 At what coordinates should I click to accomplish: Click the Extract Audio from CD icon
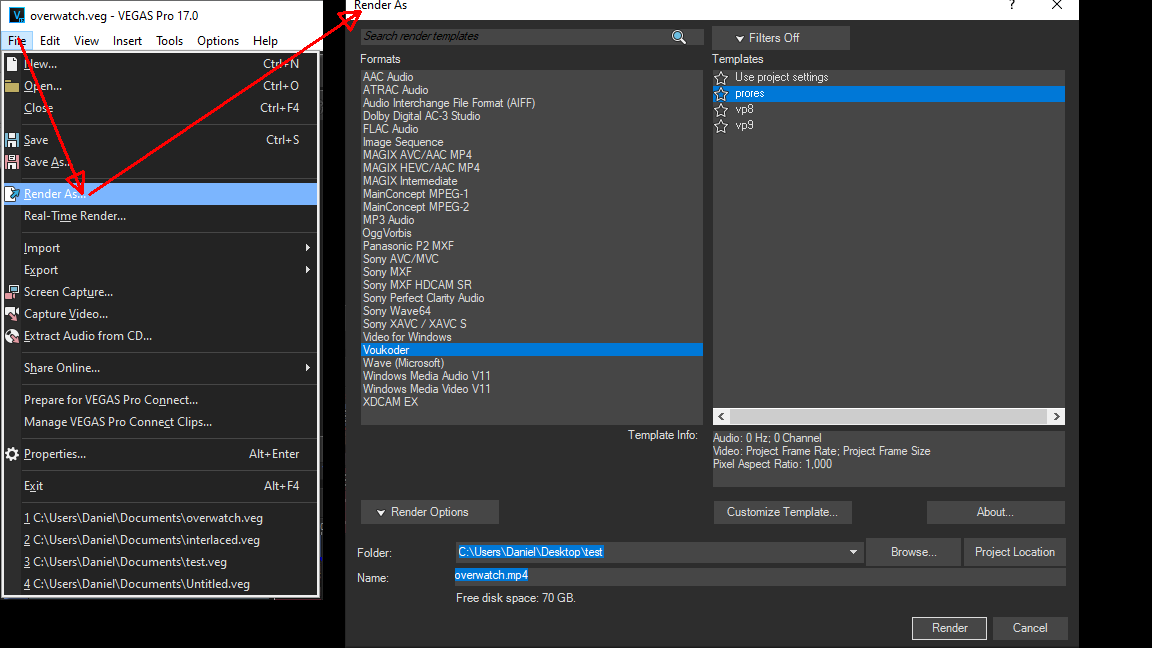click(12, 336)
